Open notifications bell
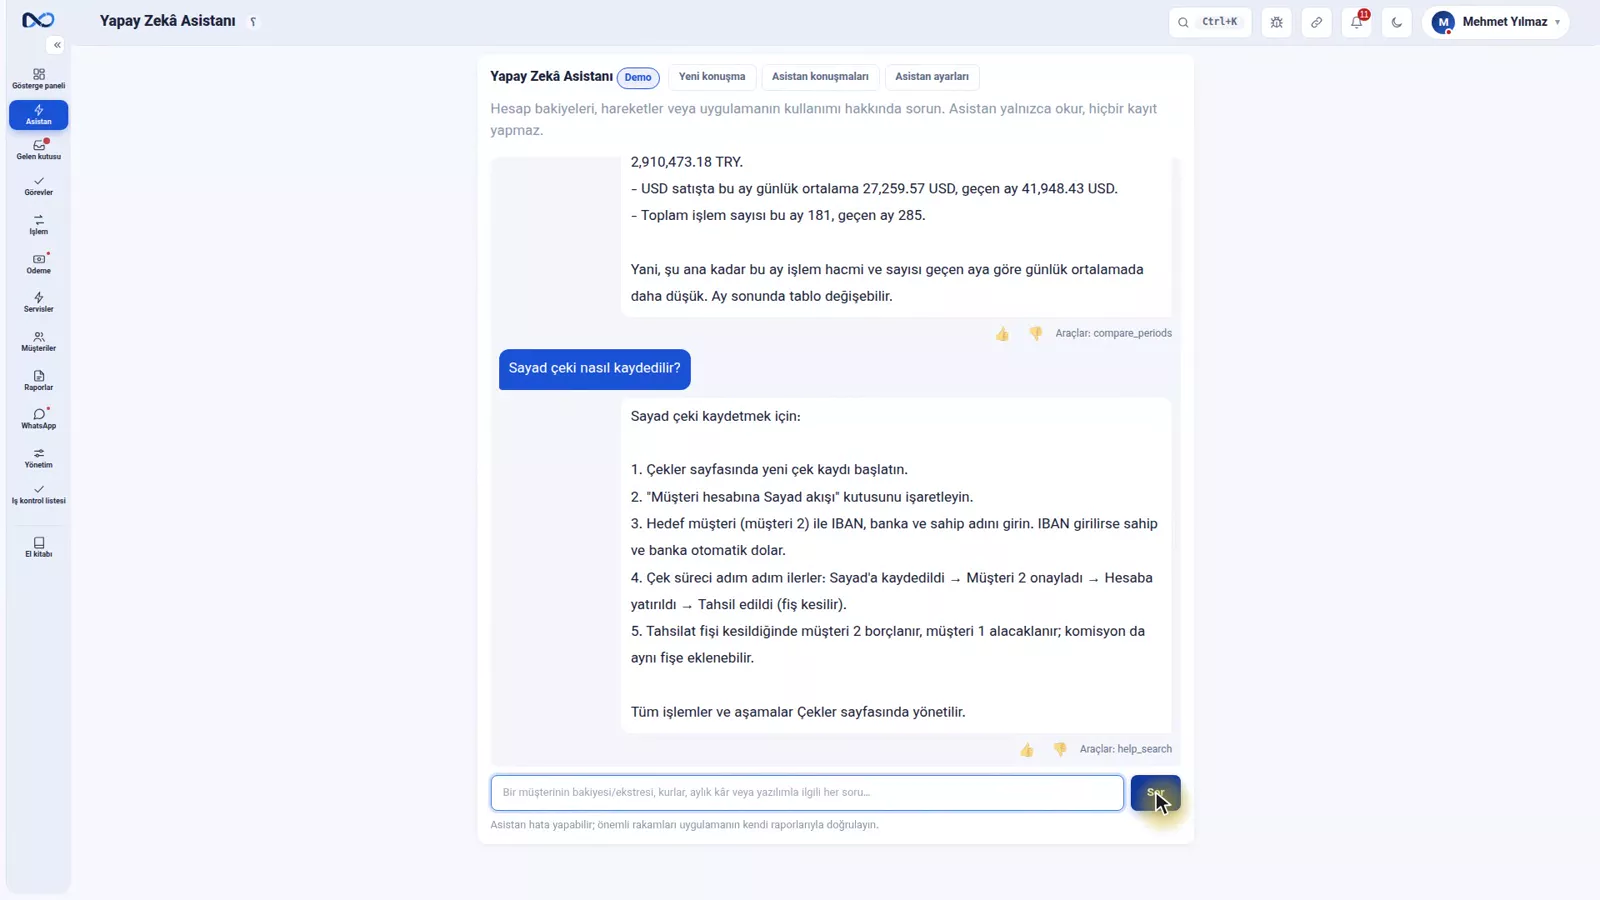Viewport: 1600px width, 900px height. 1357,22
